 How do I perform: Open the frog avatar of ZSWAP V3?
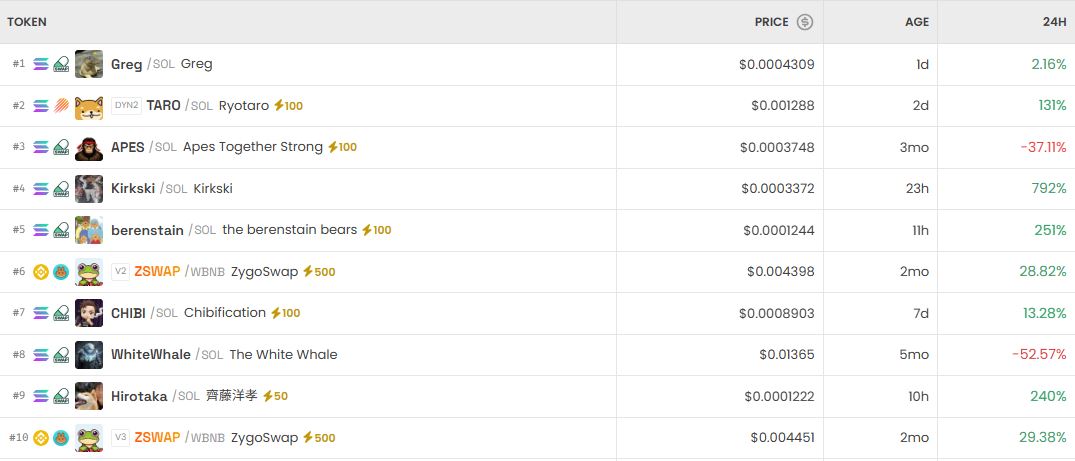pos(89,438)
